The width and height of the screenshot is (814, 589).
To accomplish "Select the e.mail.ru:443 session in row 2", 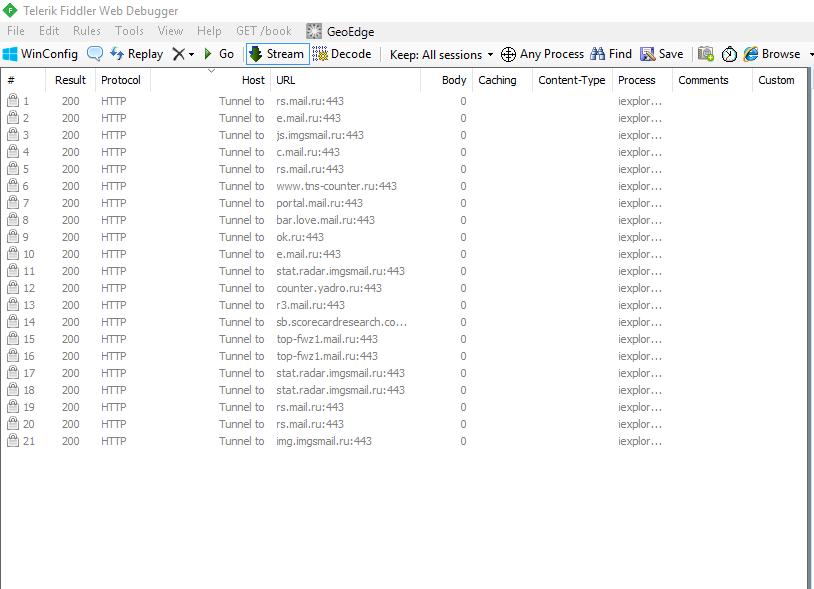I will pos(404,118).
